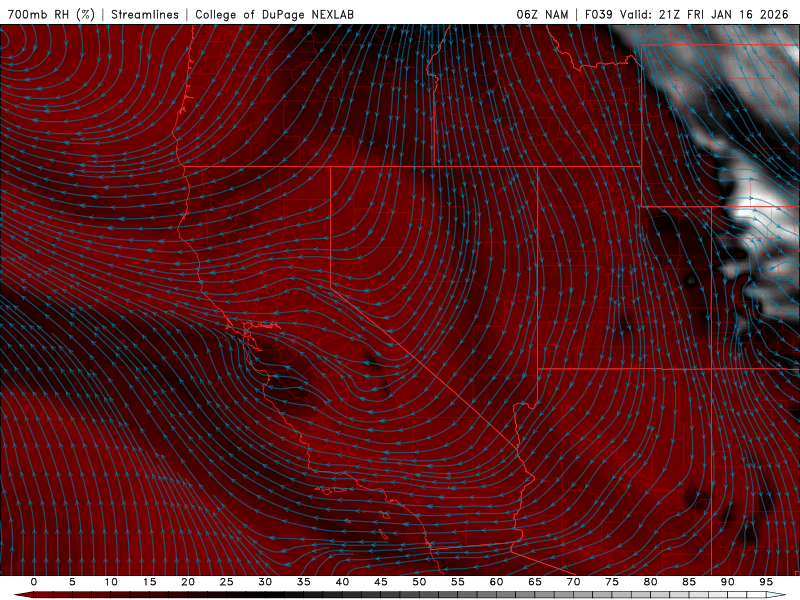The image size is (800, 600).
Task: Click the colorbar label "75"
Action: point(612,582)
